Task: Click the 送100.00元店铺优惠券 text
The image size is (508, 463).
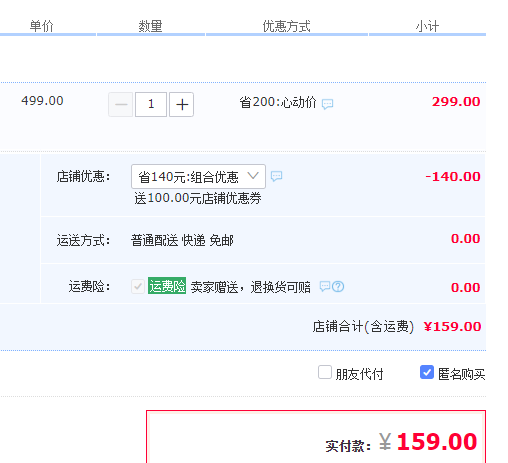Action: 198,199
